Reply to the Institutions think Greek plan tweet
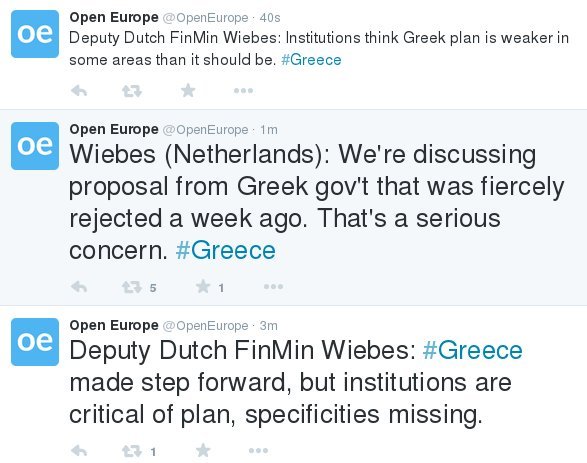587x463 pixels. coord(79,91)
